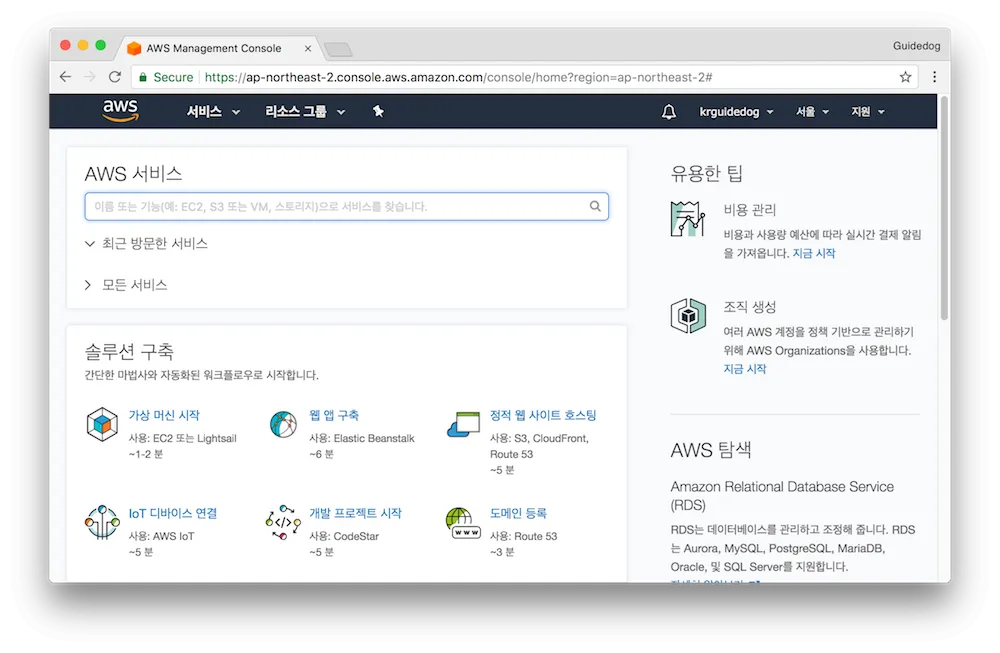Click the 'AWS IoT' usage text
Viewport: 1000px width, 653px height.
173,536
